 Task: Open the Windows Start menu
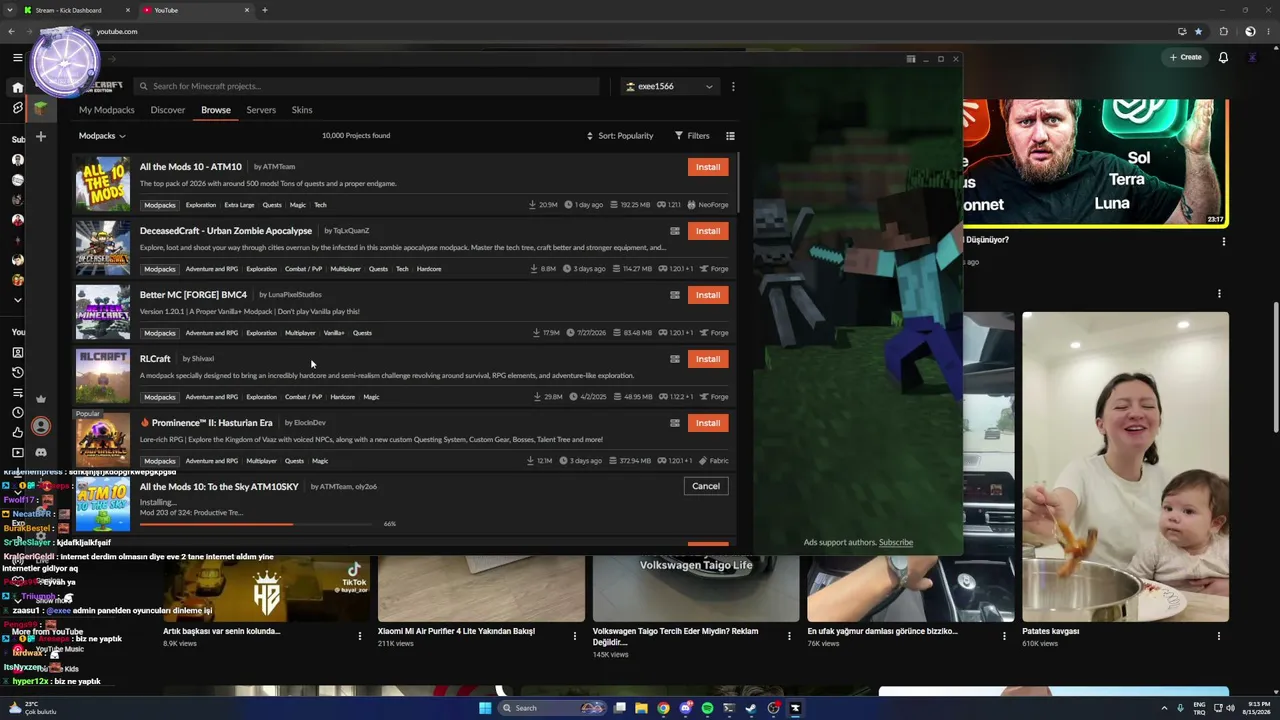[x=485, y=708]
